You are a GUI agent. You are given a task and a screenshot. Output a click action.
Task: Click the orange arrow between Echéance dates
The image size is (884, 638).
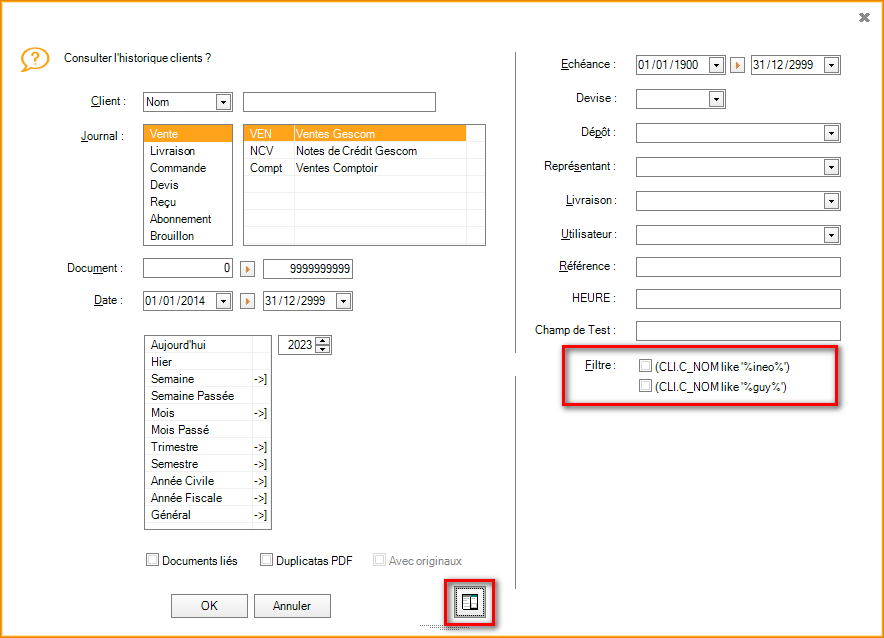[738, 65]
